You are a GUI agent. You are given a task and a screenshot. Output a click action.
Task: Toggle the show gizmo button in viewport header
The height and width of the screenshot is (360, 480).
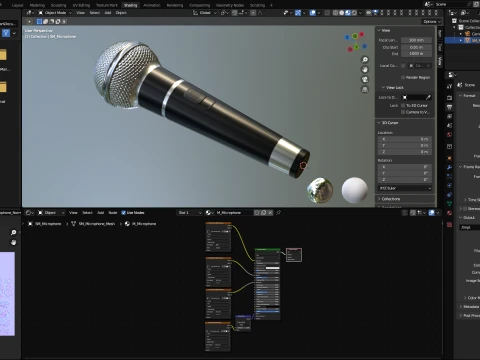click(298, 13)
